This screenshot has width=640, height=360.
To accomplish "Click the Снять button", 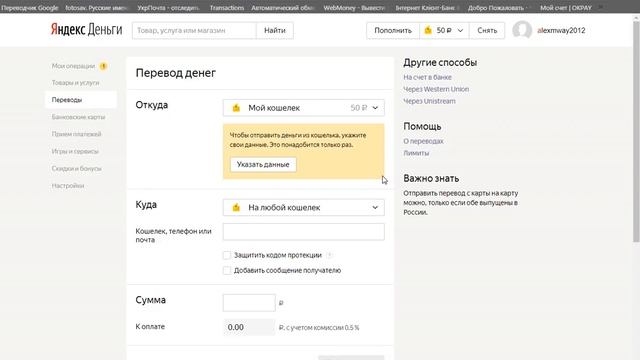I will (487, 30).
